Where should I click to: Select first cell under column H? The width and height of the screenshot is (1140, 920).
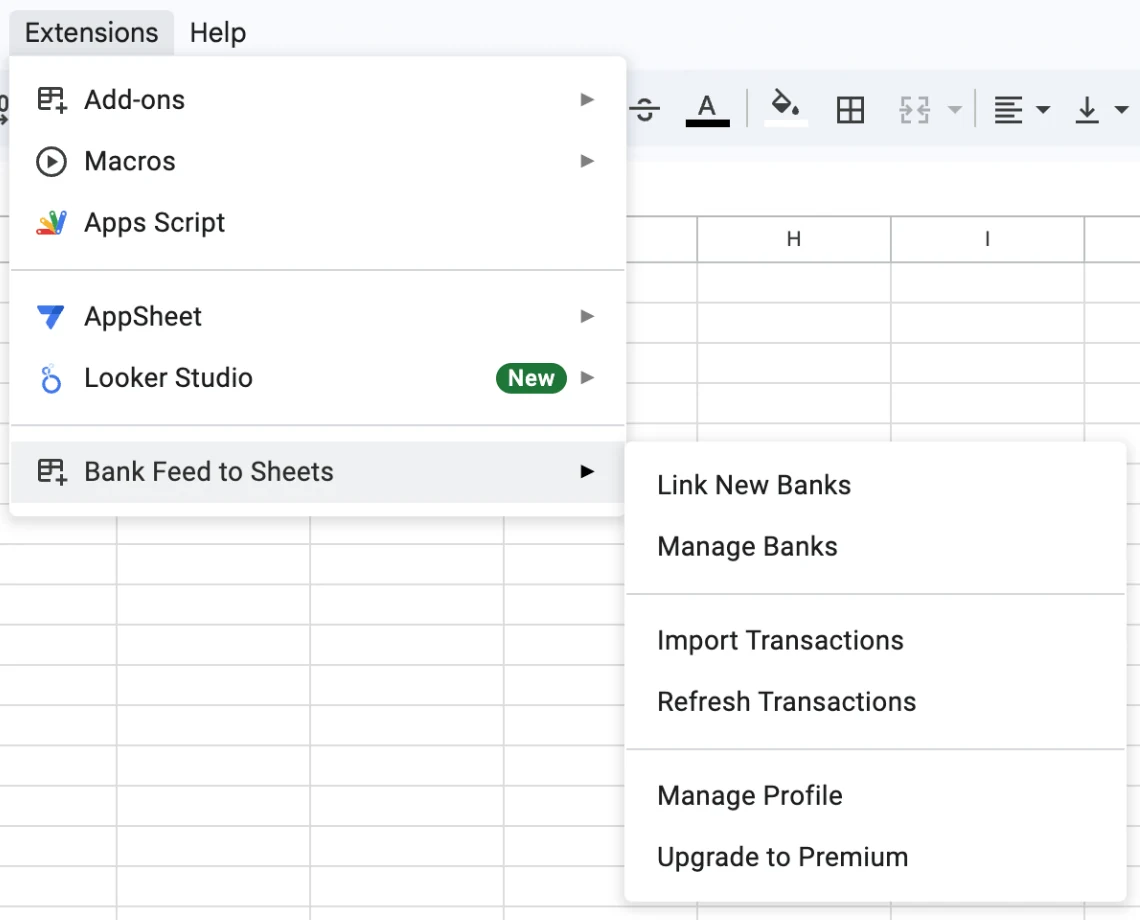(794, 282)
